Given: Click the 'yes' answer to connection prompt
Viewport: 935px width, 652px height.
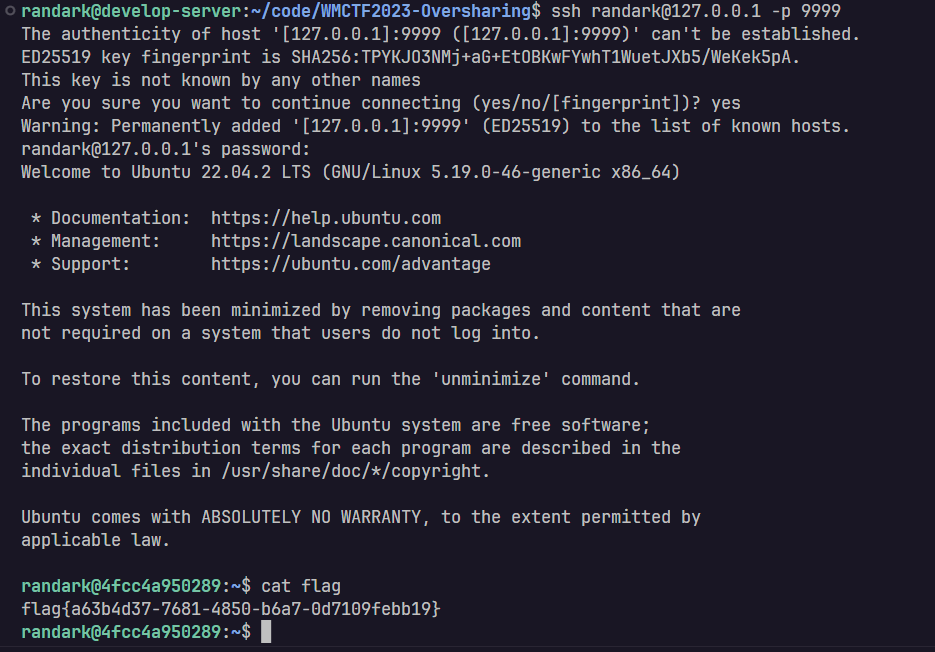Looking at the screenshot, I should tap(726, 103).
